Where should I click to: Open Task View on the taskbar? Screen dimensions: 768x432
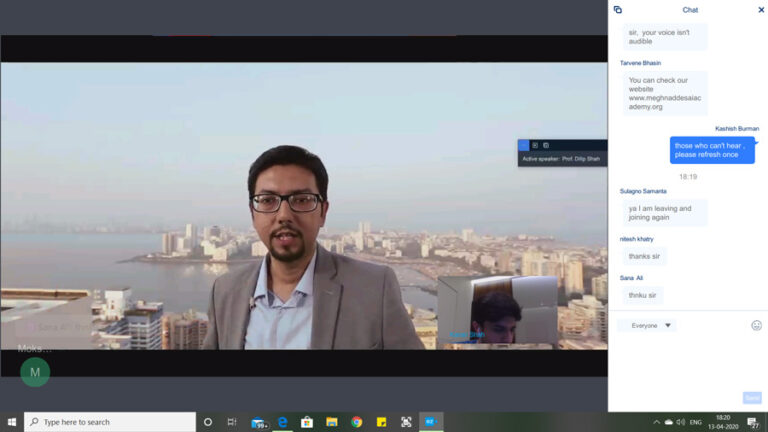232,422
